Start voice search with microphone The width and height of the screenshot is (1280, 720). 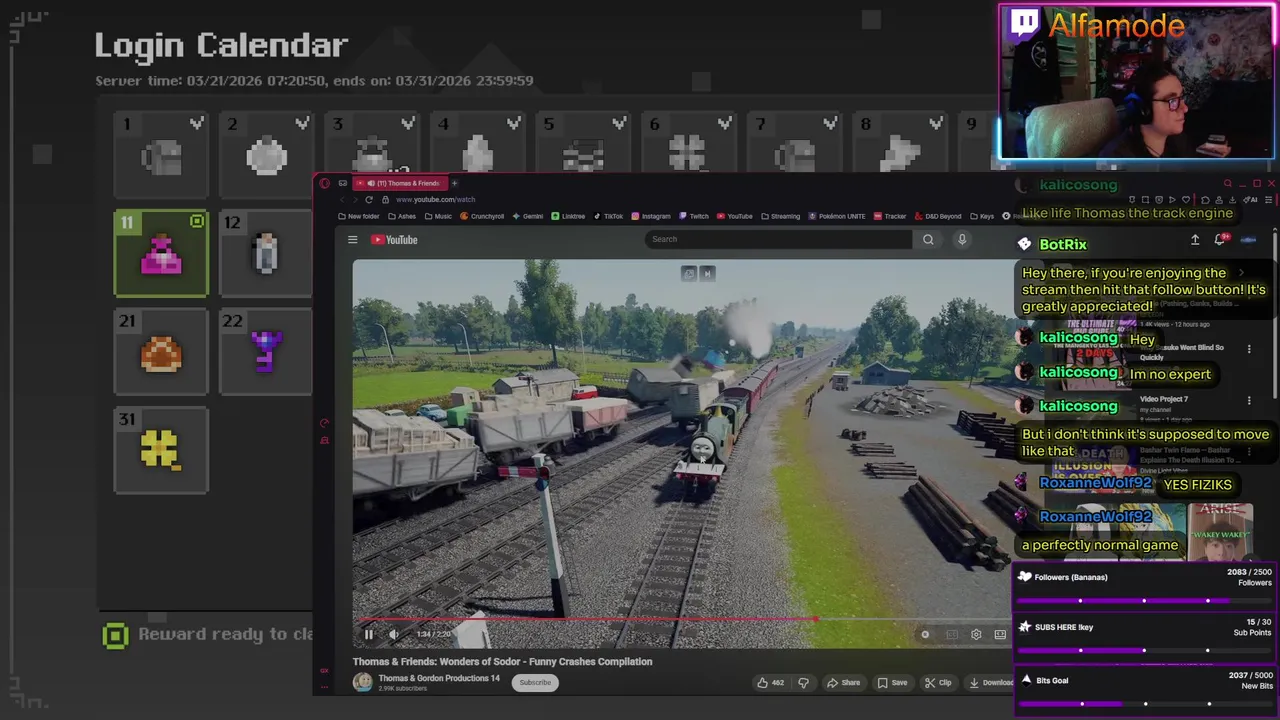coord(962,239)
